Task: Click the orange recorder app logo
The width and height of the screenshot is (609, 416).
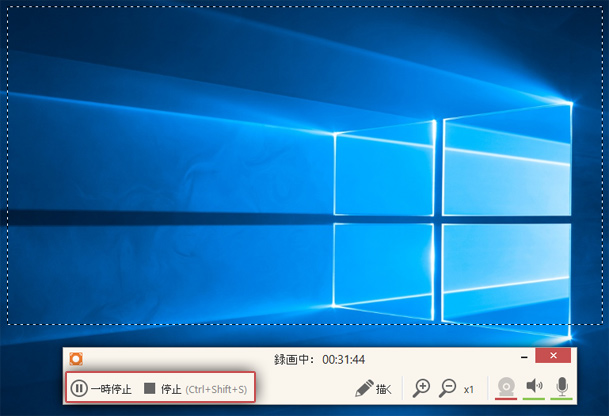Action: tap(76, 359)
